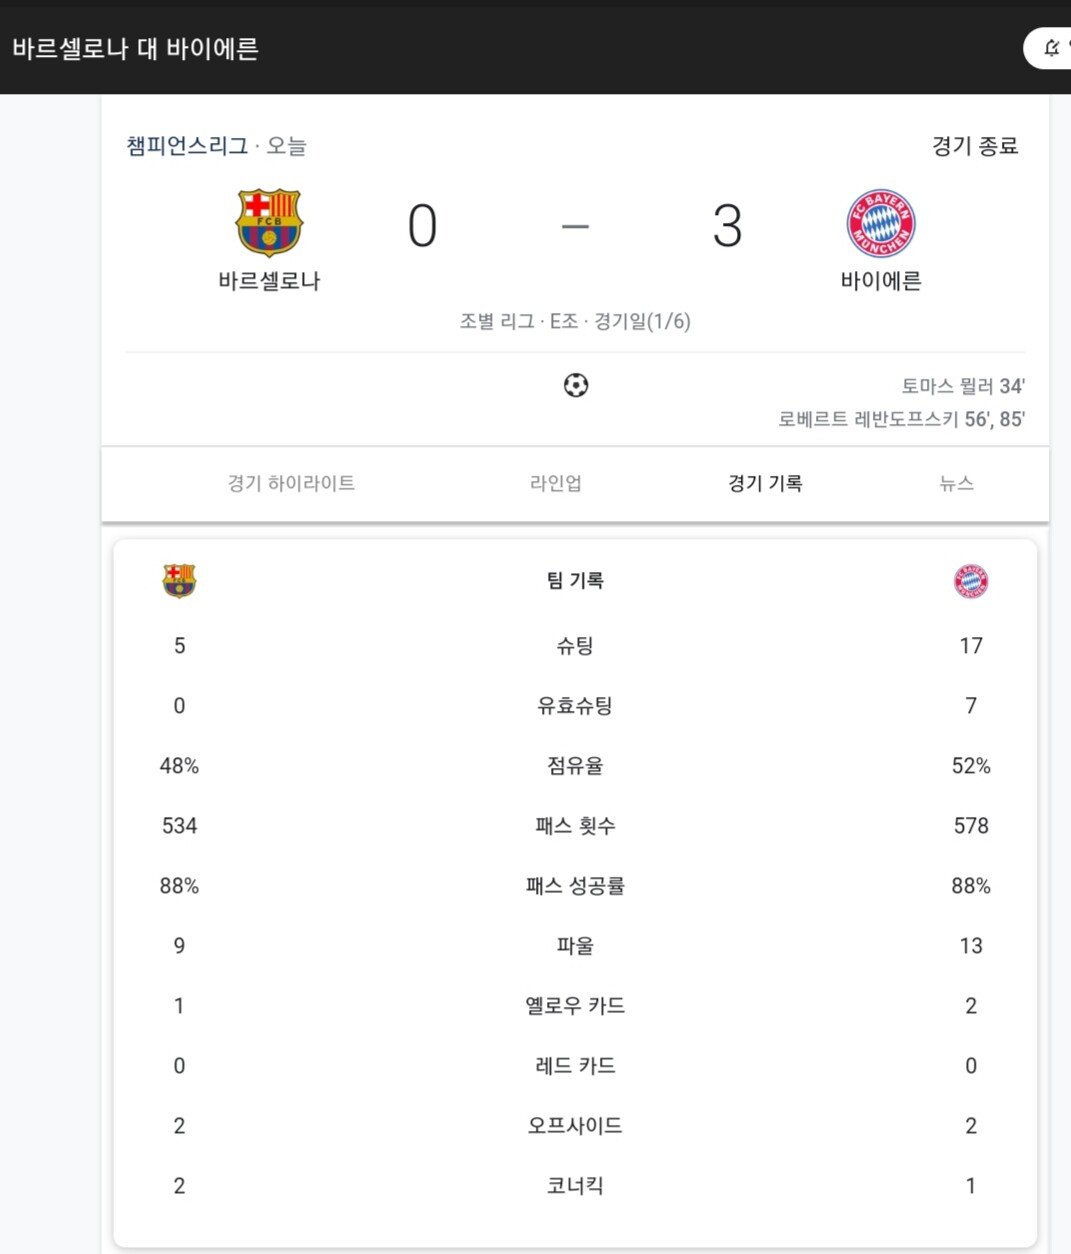
Task: Click the large Bayern München crest
Action: (x=880, y=223)
